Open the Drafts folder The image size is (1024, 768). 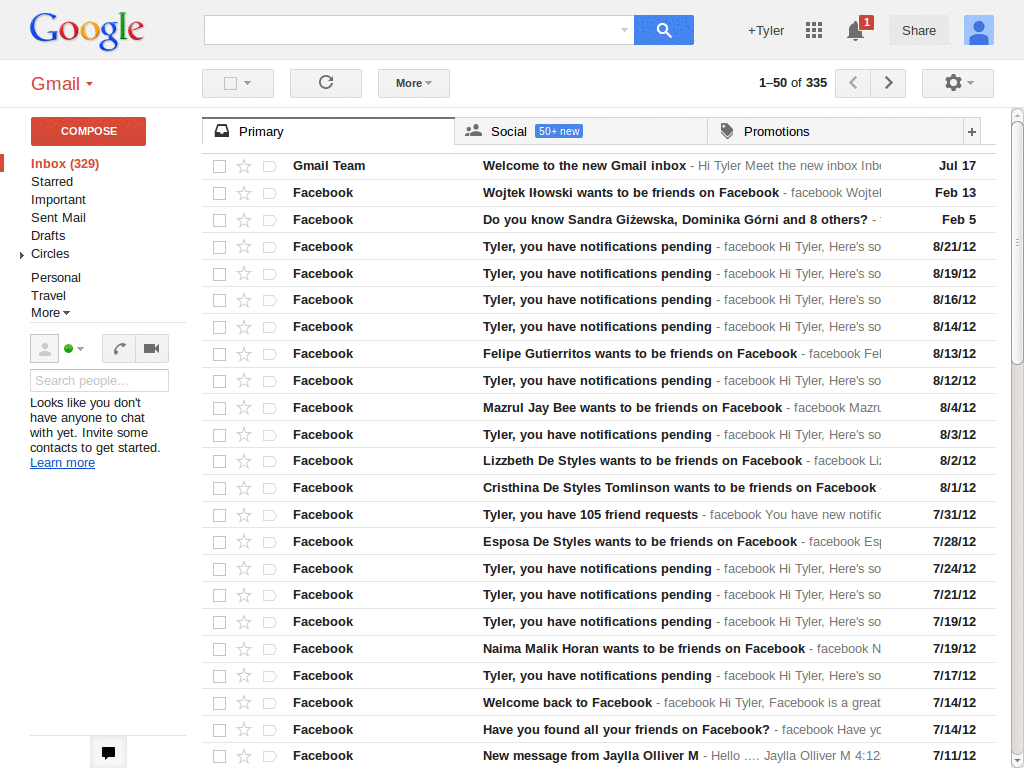pos(48,236)
